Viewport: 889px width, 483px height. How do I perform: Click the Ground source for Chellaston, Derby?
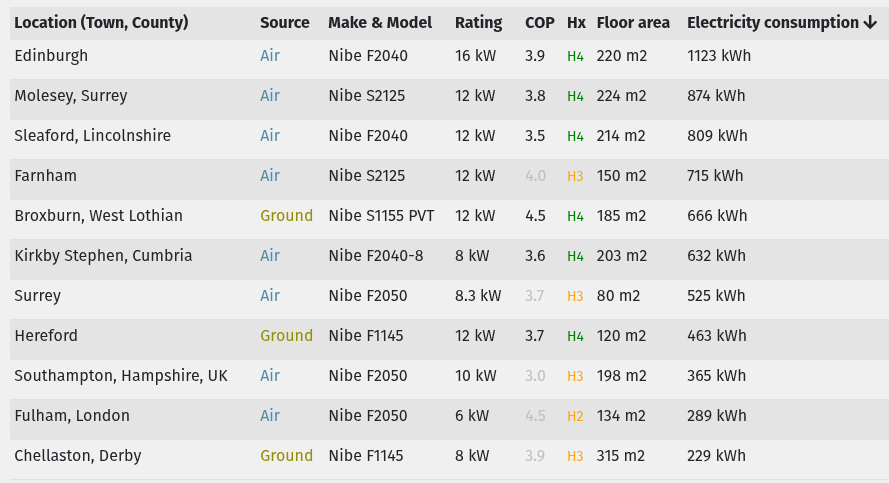tap(286, 456)
